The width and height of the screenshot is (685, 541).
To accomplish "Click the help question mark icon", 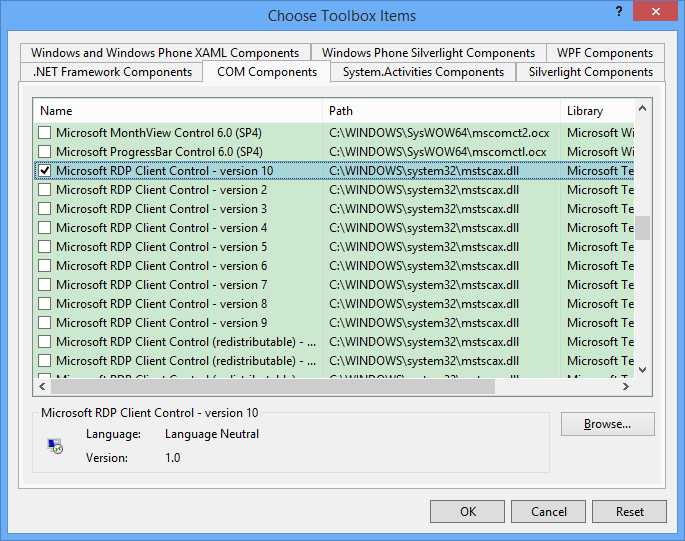I will (x=619, y=12).
